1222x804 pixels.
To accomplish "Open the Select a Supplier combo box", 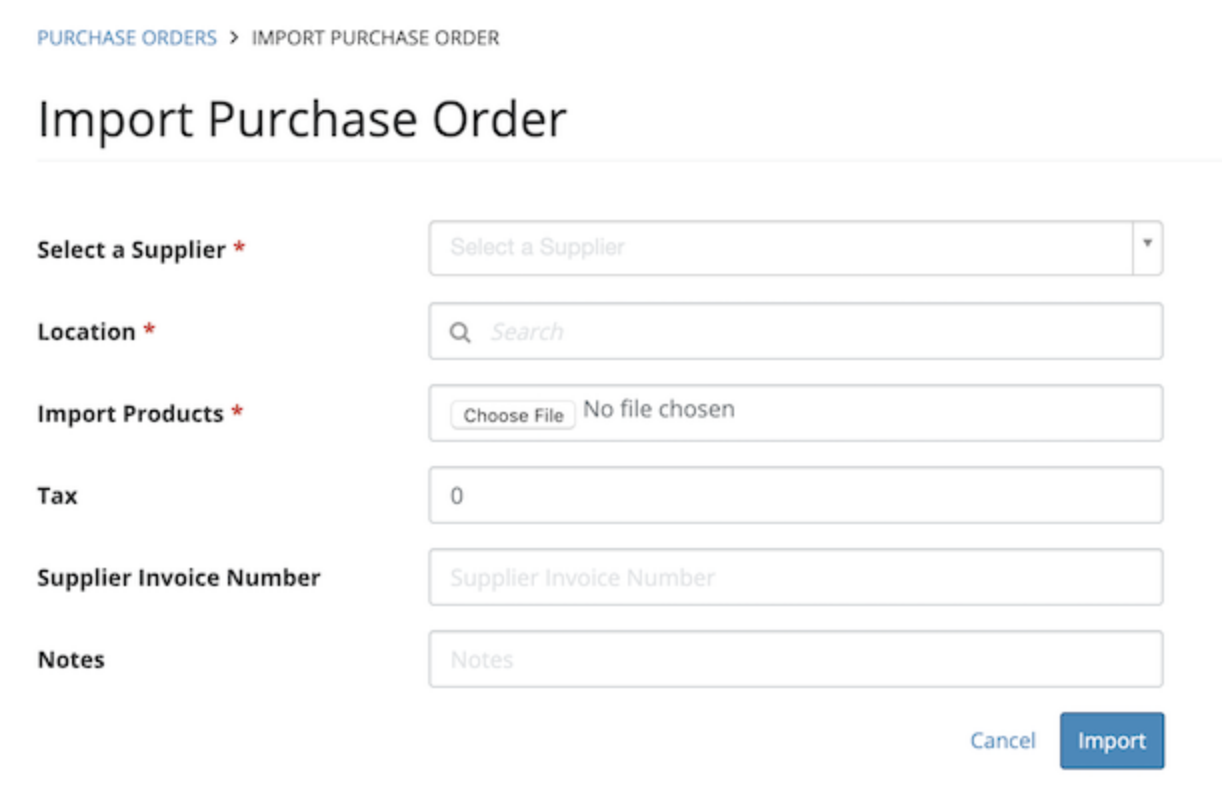I will pos(780,248).
